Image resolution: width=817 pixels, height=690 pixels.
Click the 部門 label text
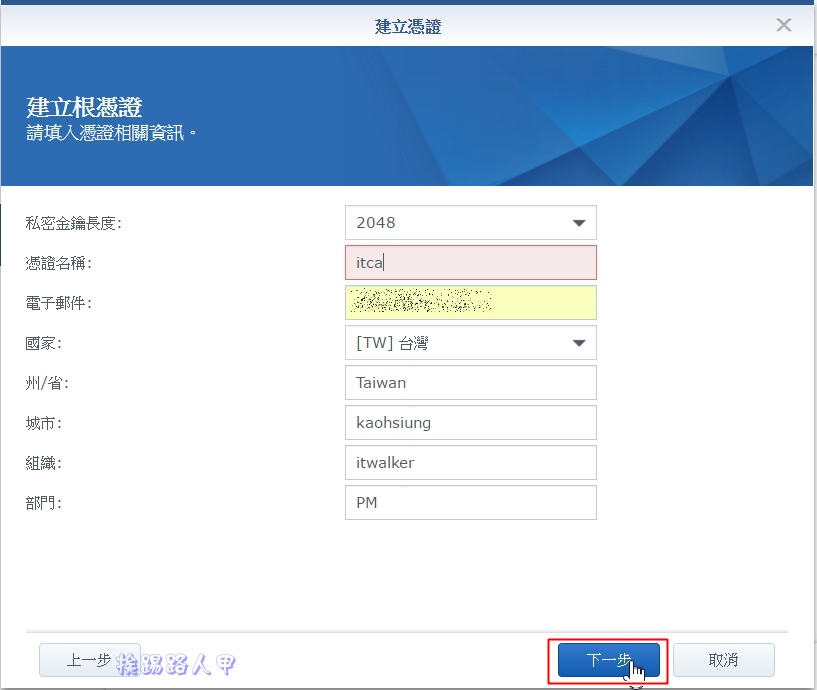tap(43, 503)
